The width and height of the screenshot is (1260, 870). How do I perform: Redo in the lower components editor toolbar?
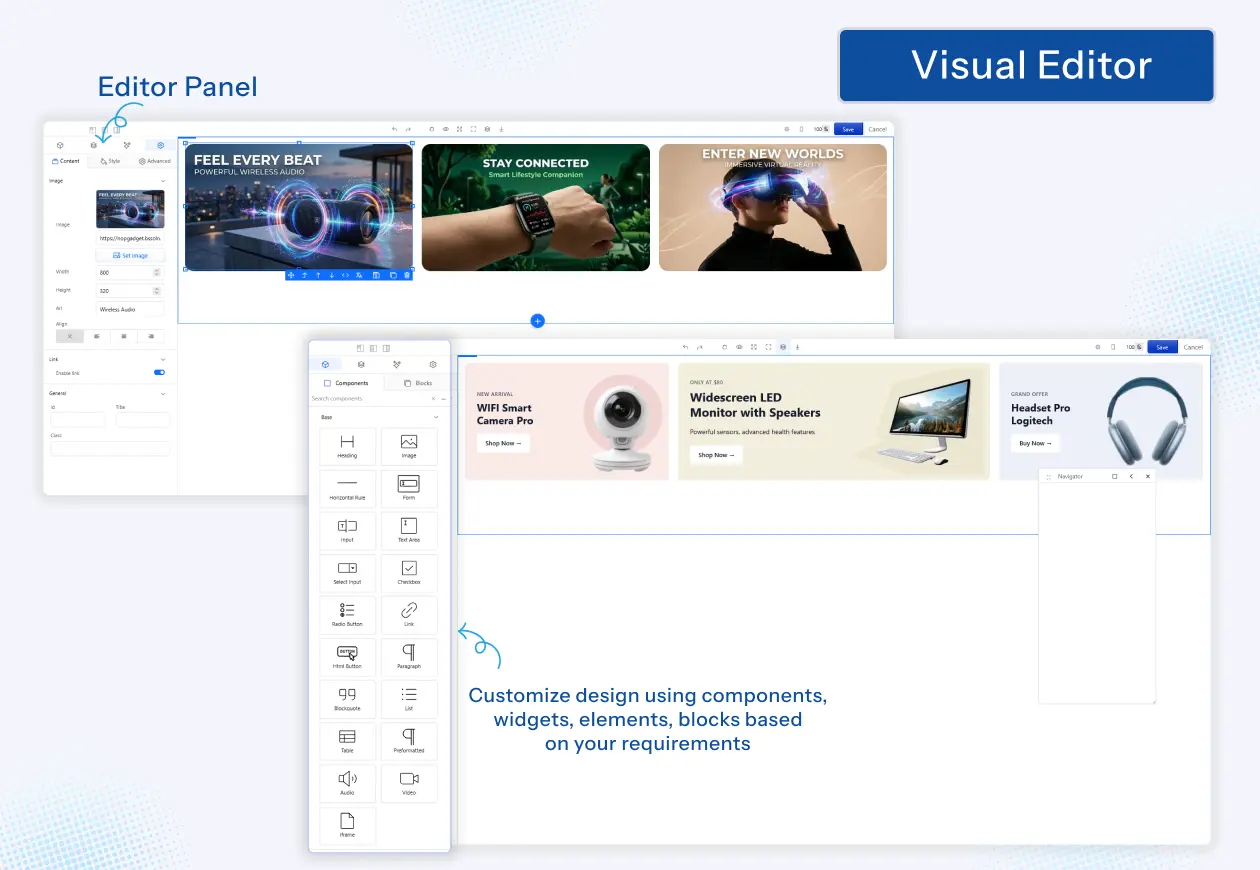click(x=699, y=347)
